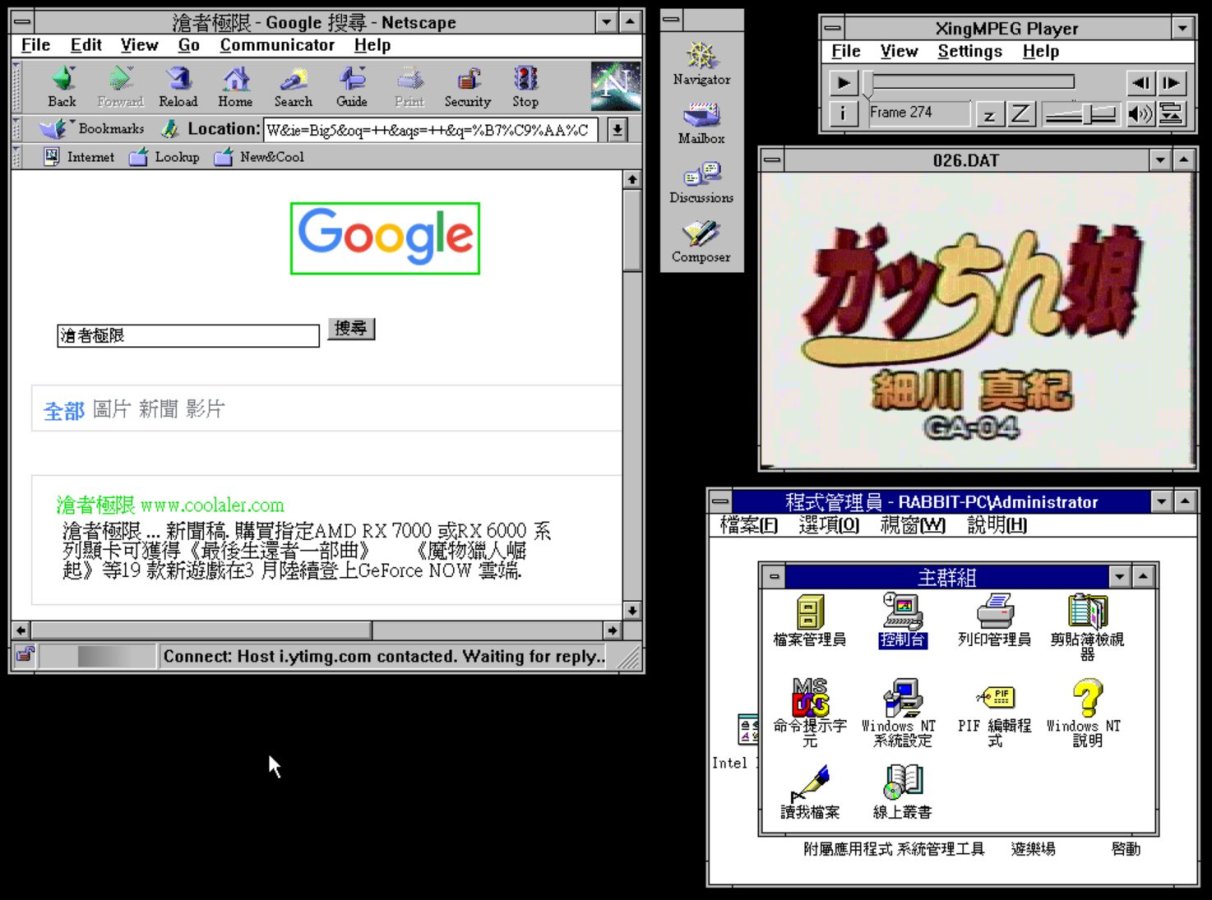Viewport: 1212px width, 900px height.
Task: Open the Lookup personal toolbar folder
Action: (164, 157)
